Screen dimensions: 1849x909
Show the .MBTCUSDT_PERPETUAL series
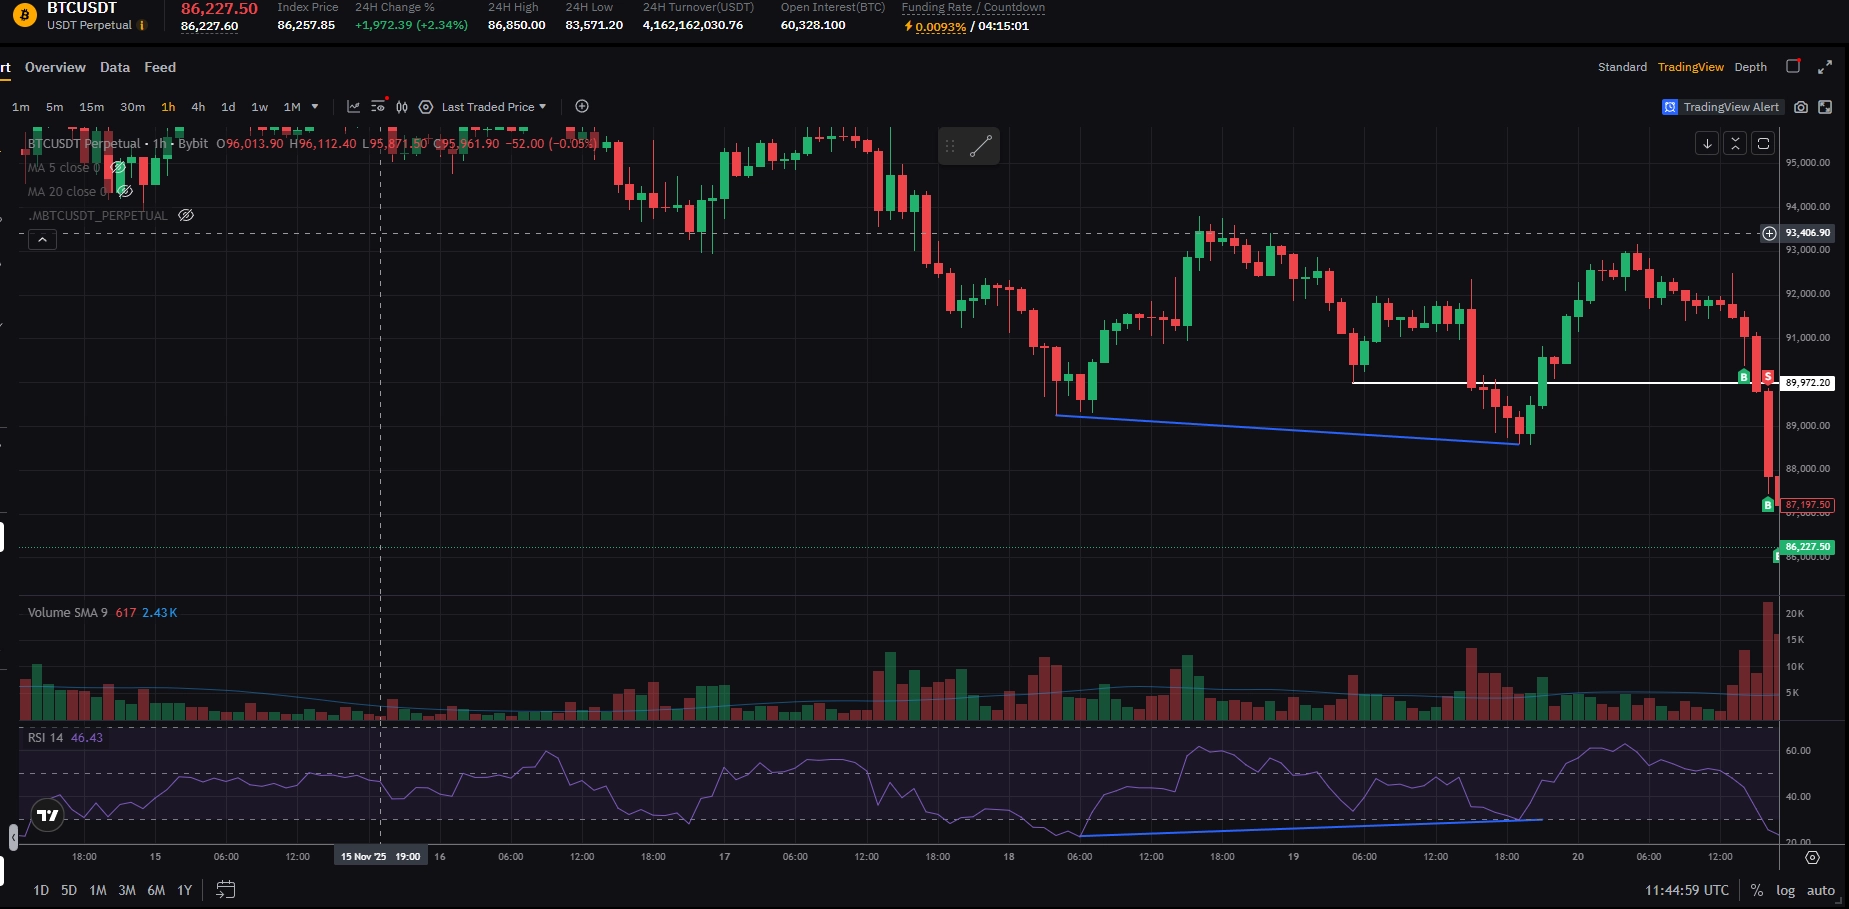click(186, 215)
